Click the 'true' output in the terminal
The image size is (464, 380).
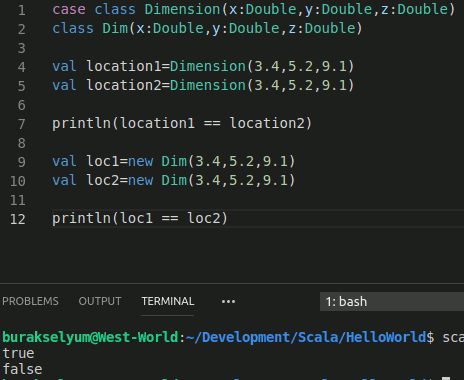point(18,354)
